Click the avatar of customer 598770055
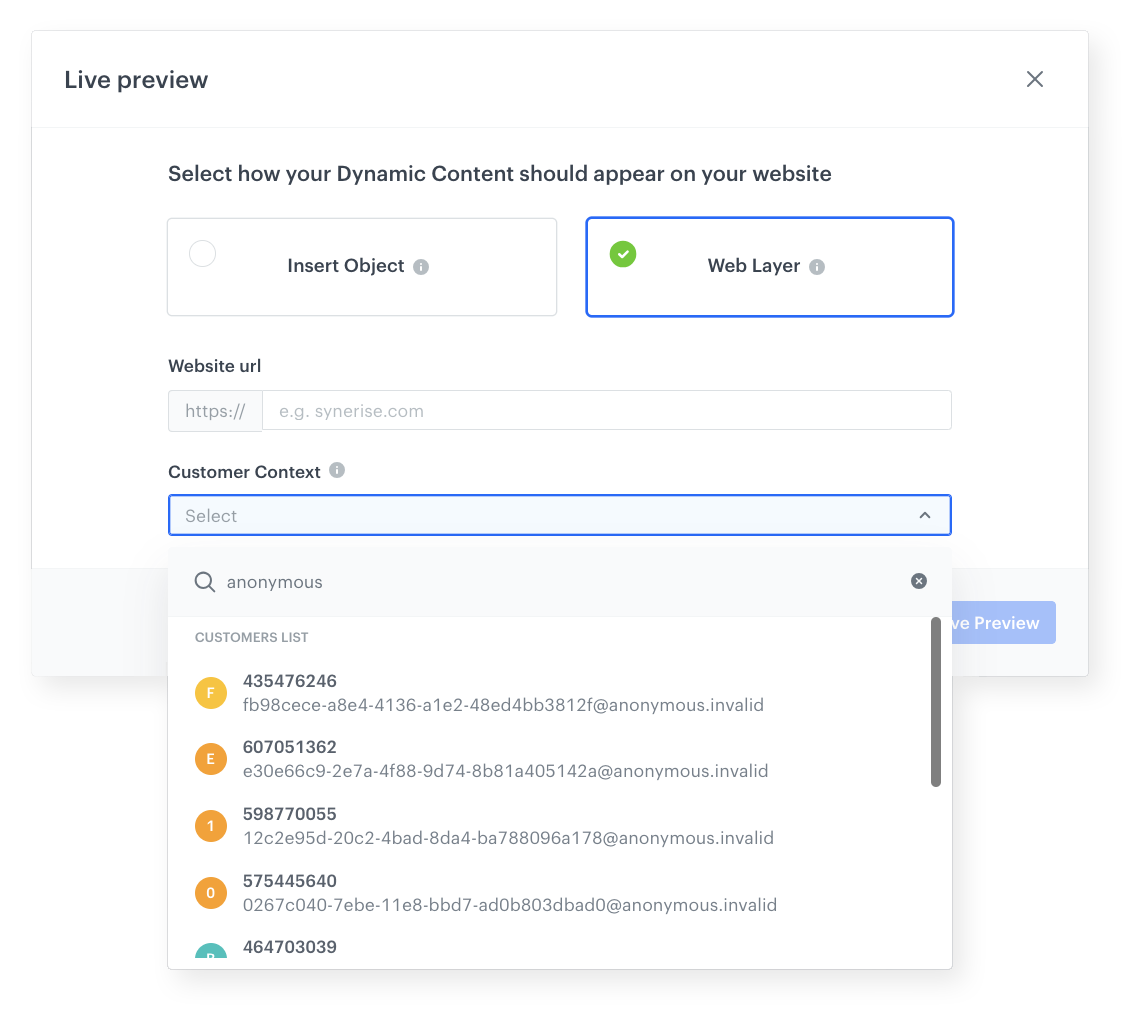The height and width of the screenshot is (1025, 1127). pyautogui.click(x=210, y=825)
